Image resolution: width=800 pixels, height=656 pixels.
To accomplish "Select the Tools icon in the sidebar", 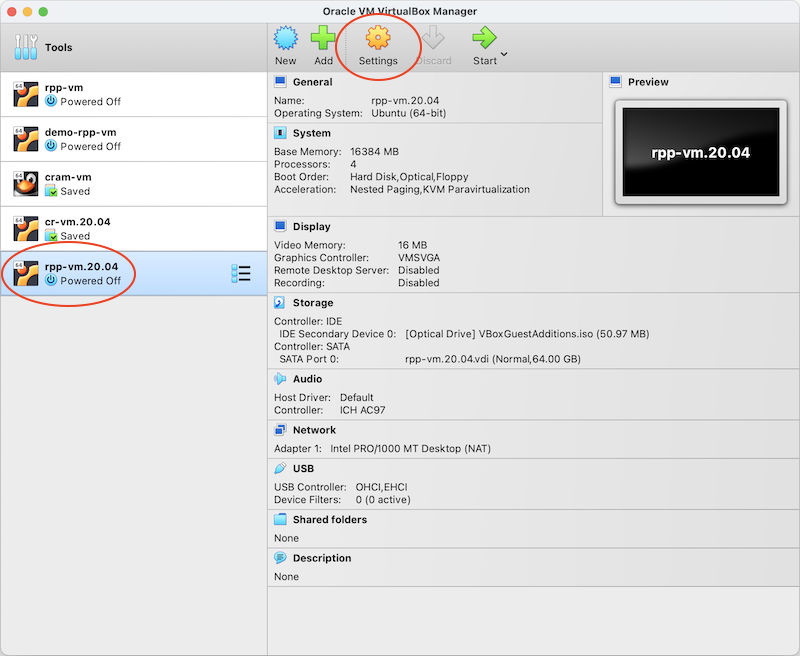I will tap(27, 46).
